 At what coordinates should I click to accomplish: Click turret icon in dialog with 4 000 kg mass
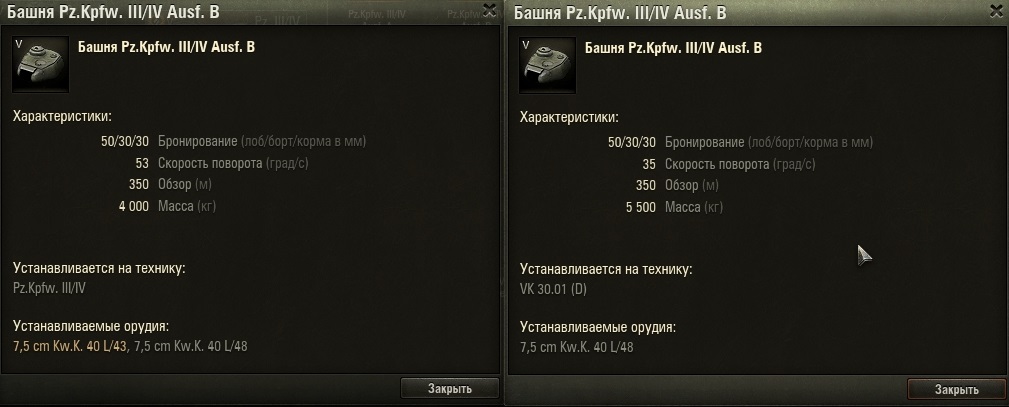tap(41, 64)
